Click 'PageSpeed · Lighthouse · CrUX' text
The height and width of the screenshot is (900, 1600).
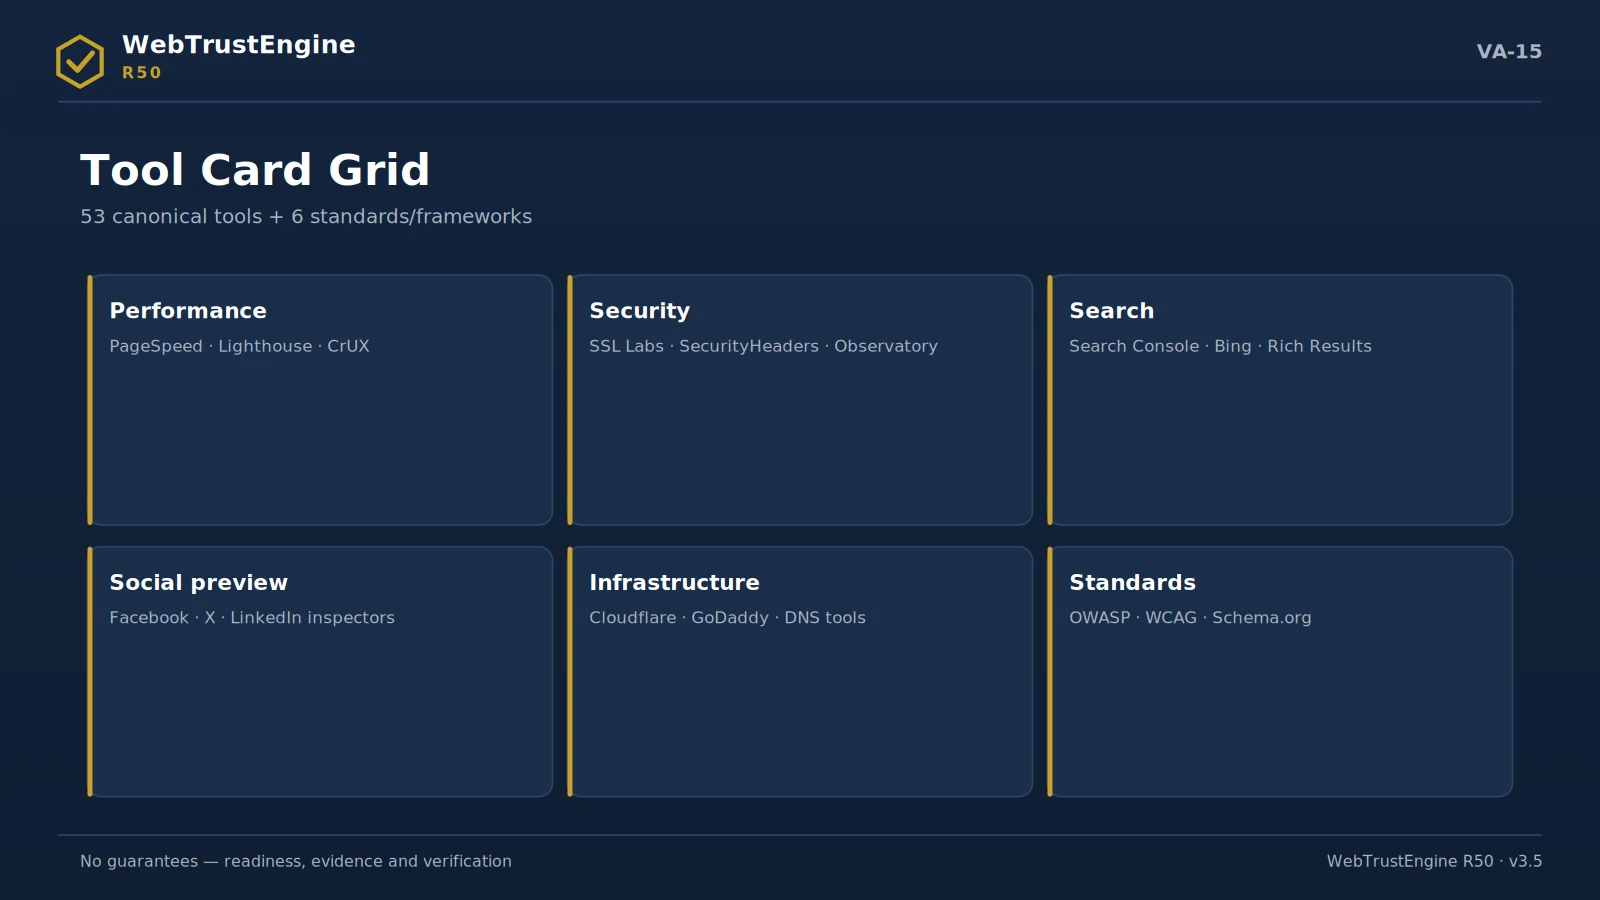coord(239,346)
